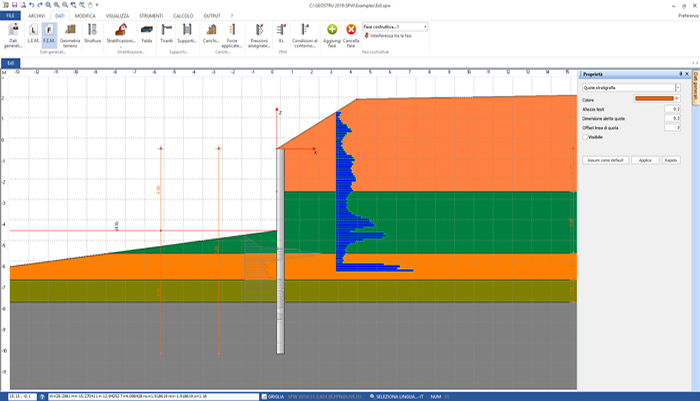Toggle the Visibile checkbox
The height and width of the screenshot is (401, 700).
(x=586, y=137)
